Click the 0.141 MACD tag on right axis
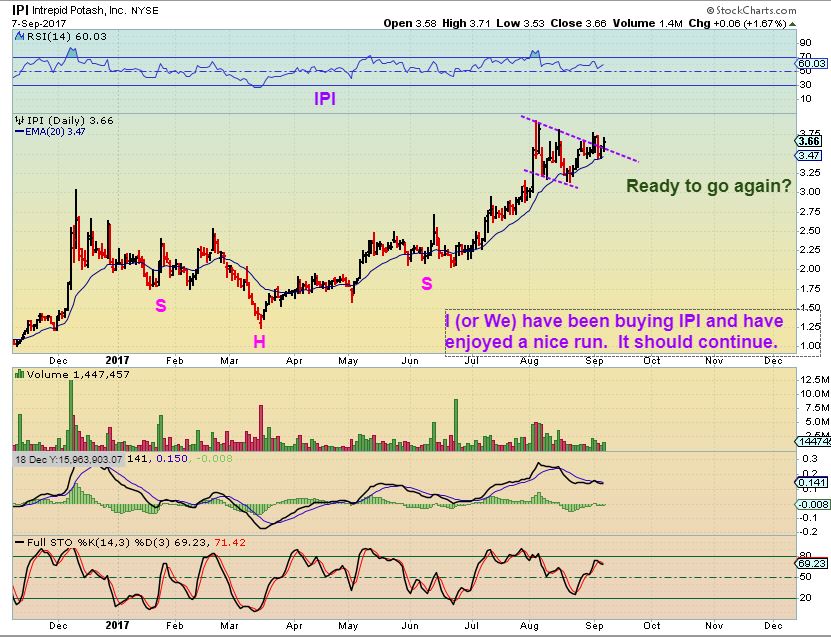The image size is (831, 637). click(x=811, y=482)
